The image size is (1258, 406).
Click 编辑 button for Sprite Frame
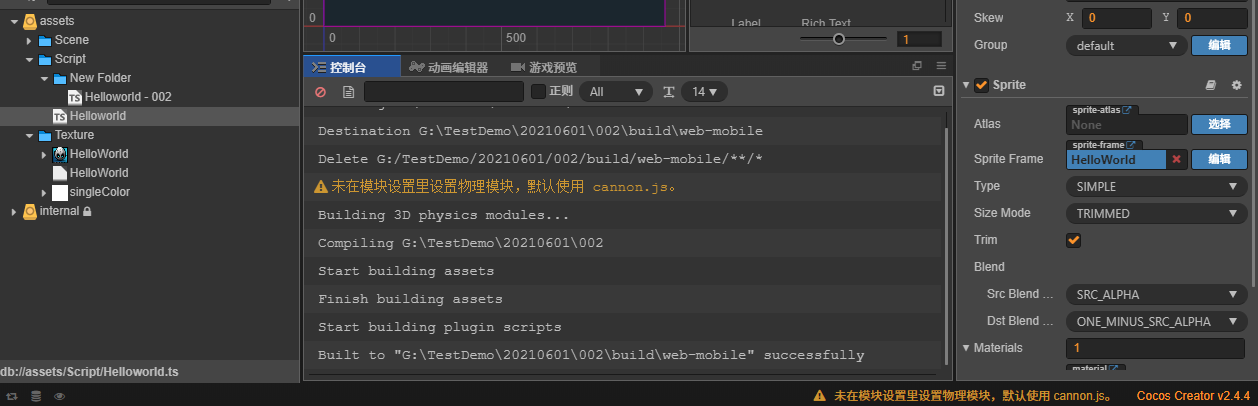[x=1219, y=159]
